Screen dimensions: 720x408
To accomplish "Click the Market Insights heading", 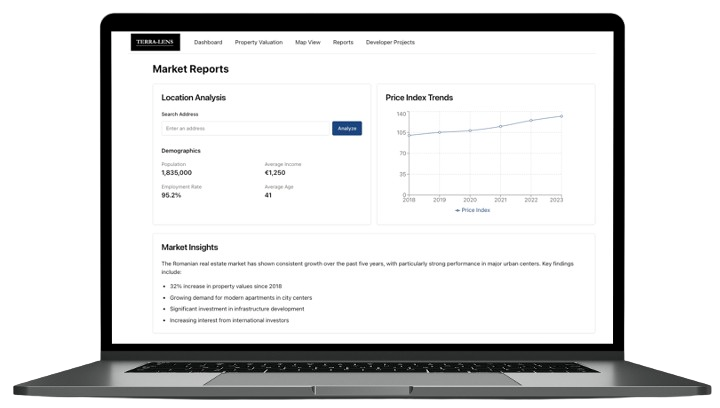I will point(190,247).
